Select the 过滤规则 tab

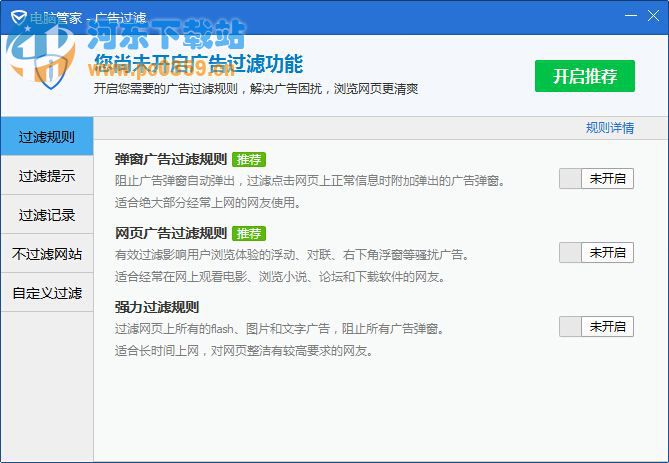click(x=47, y=137)
